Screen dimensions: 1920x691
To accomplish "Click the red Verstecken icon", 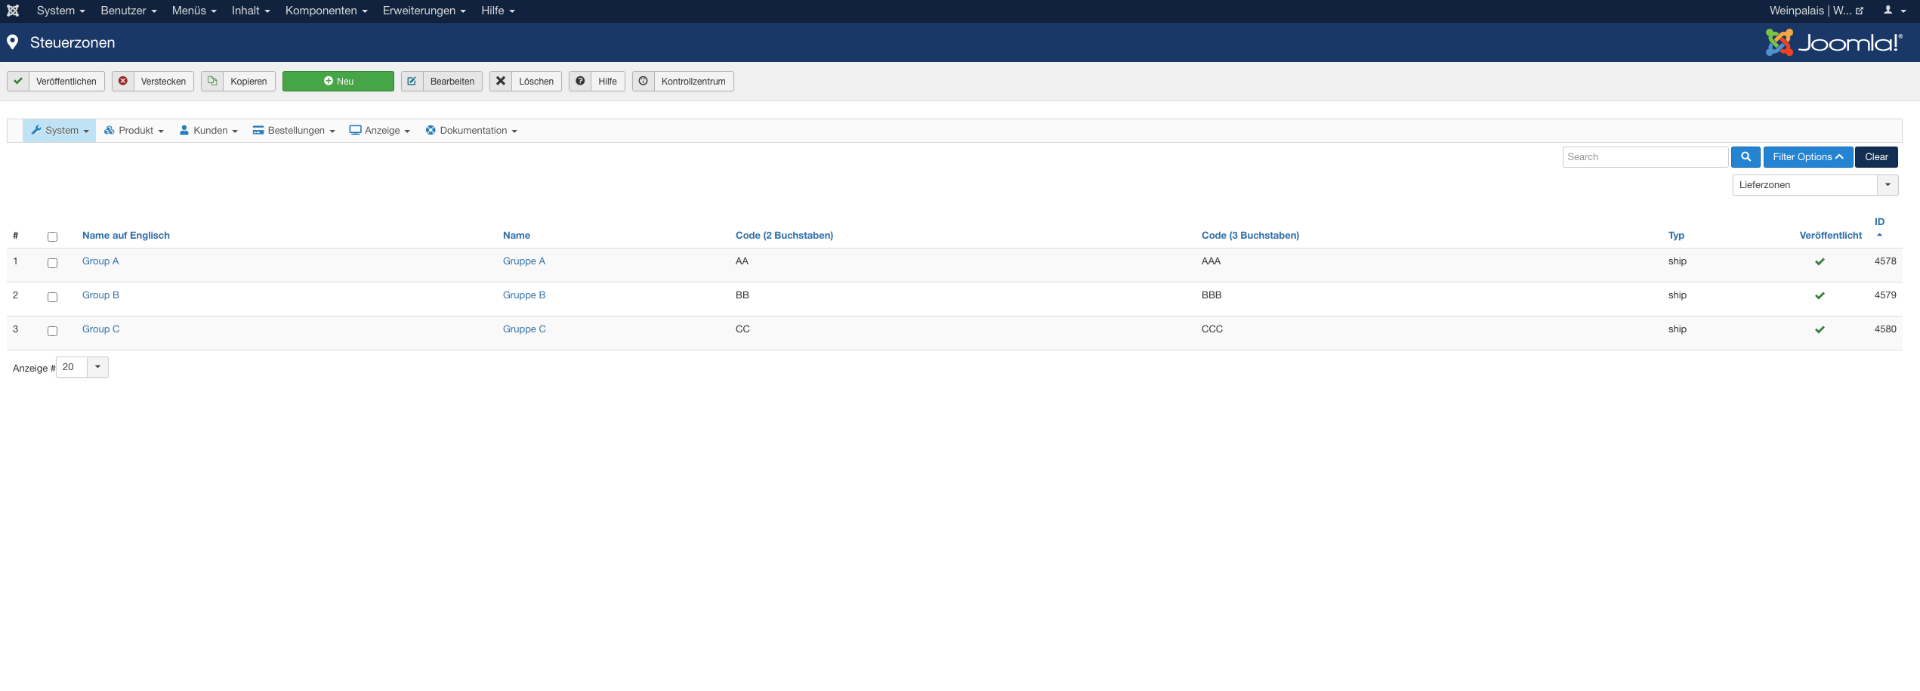I will 123,81.
